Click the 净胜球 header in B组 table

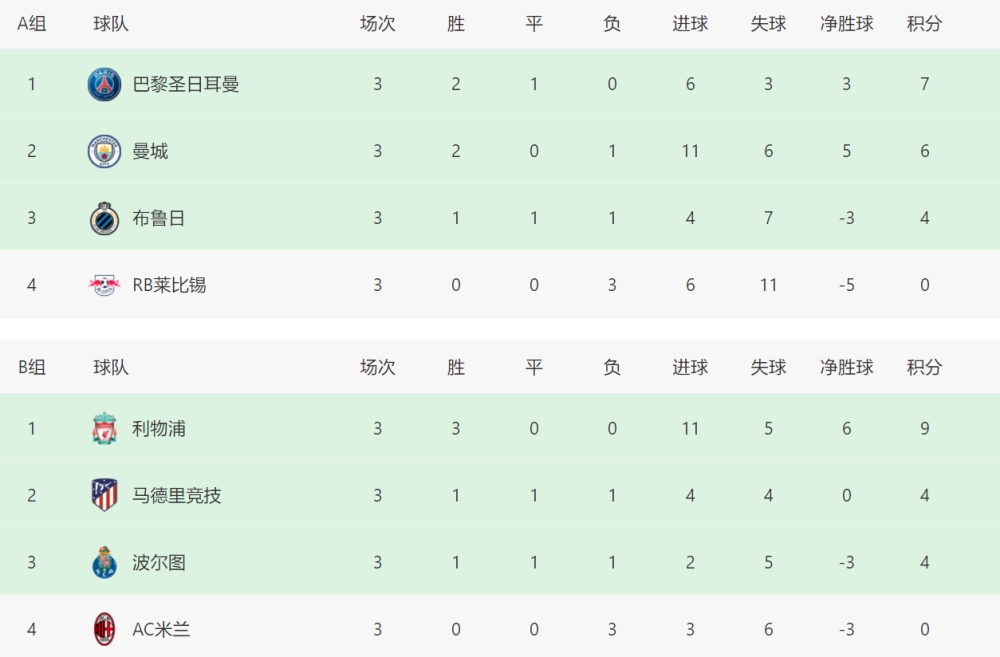pyautogui.click(x=846, y=367)
